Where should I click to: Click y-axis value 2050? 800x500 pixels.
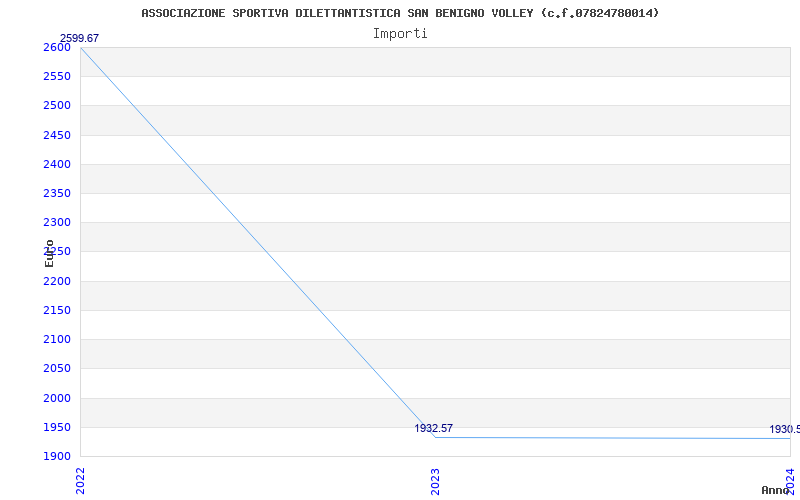point(57,368)
